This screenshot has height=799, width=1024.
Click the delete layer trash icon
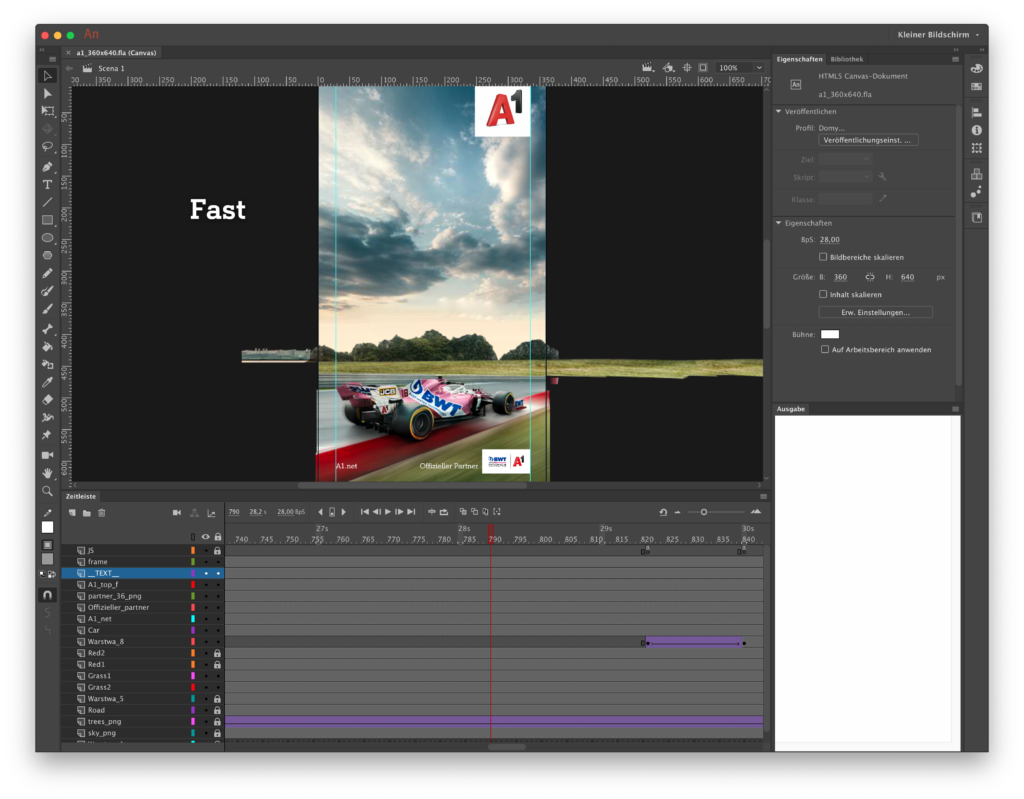coord(102,513)
